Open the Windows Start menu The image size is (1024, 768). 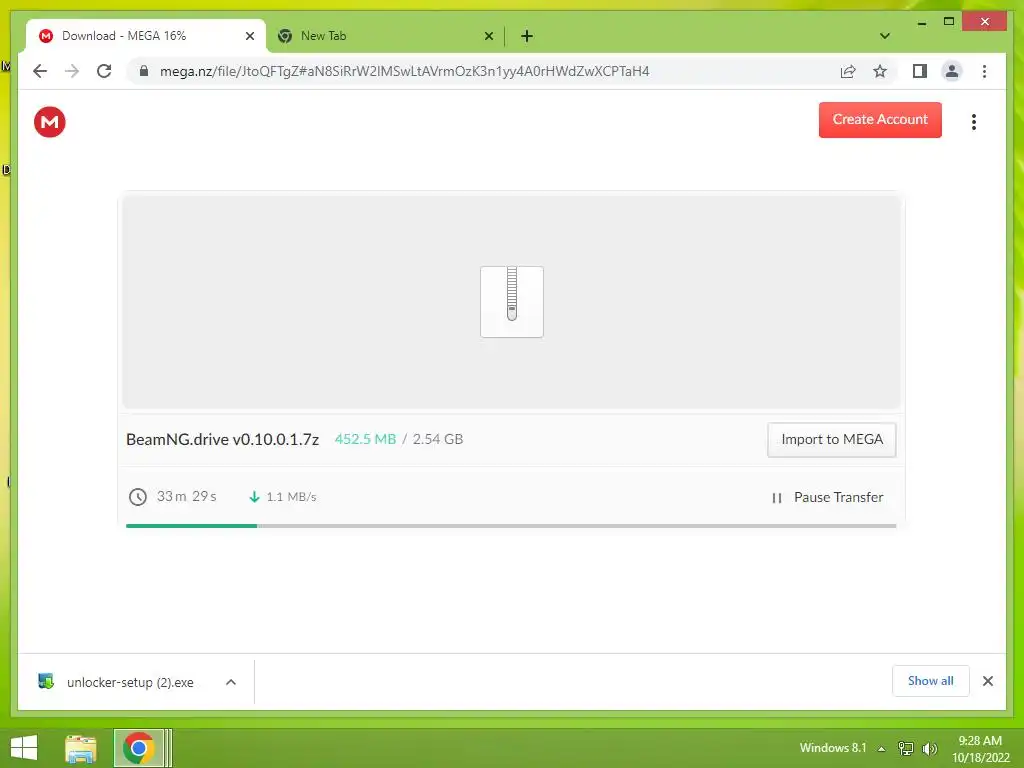coord(24,748)
